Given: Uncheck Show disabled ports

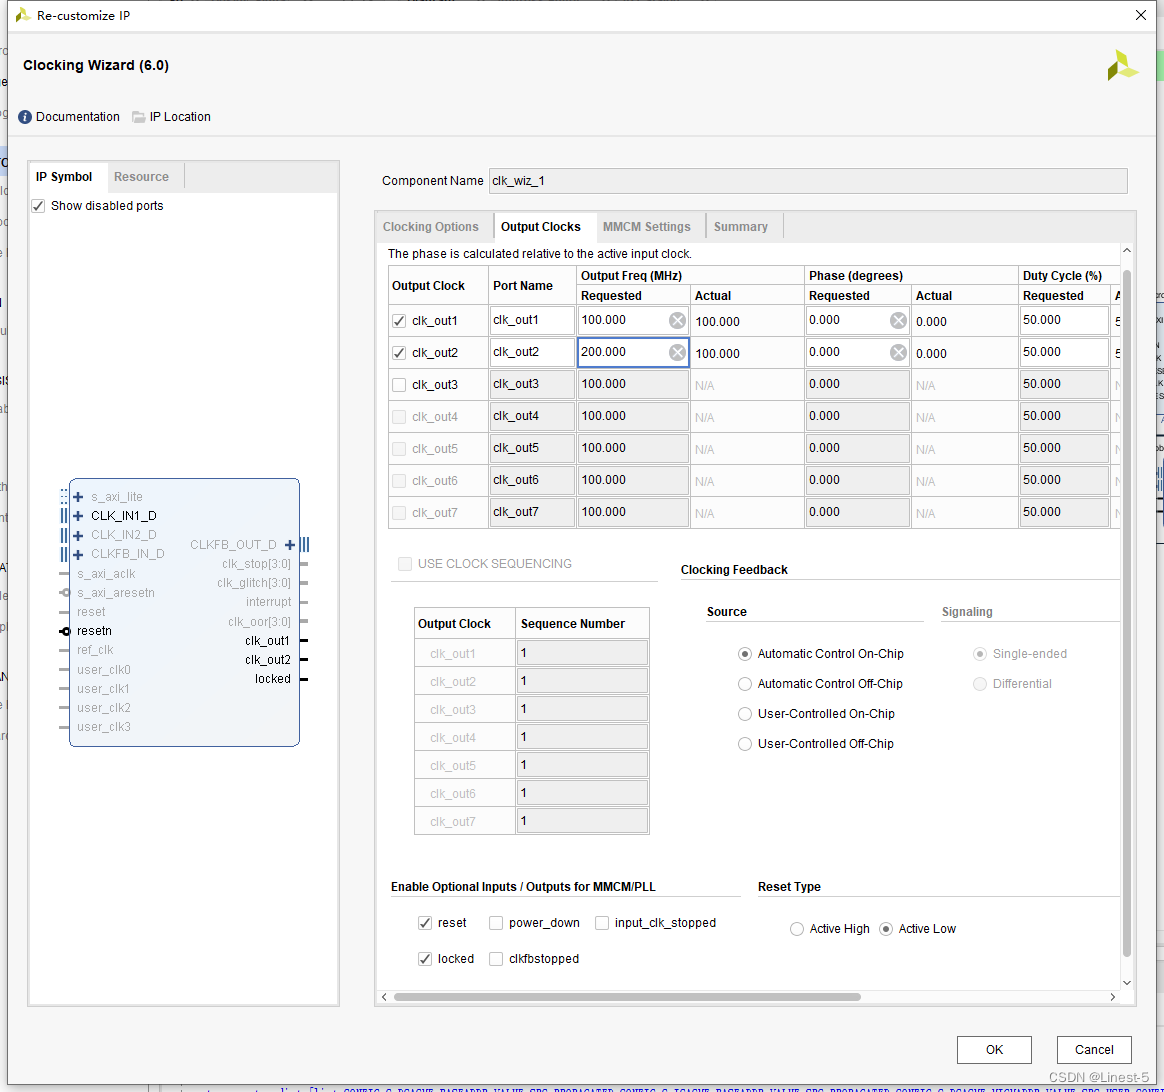Looking at the screenshot, I should (39, 206).
